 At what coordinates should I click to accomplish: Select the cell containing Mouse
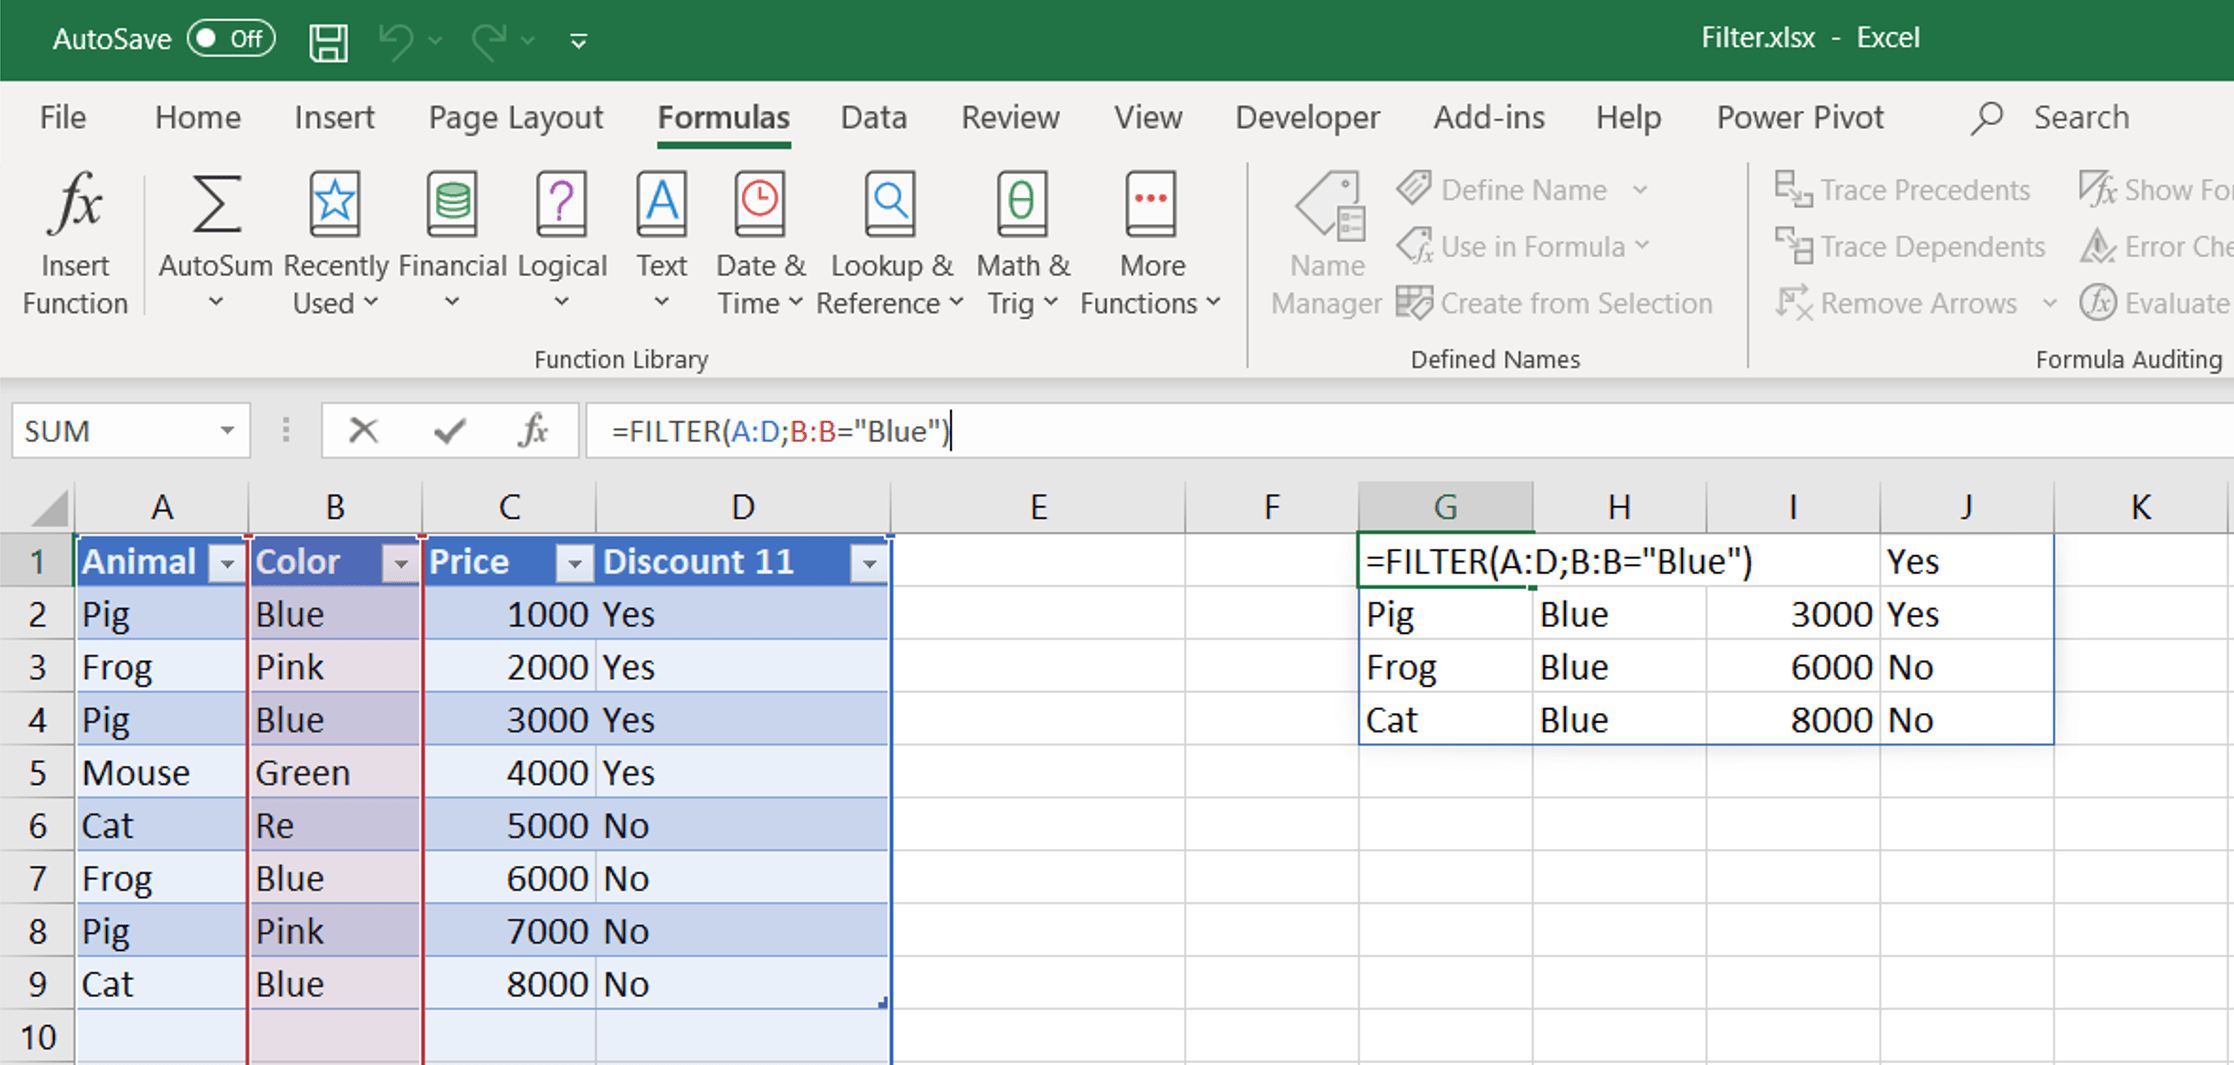click(x=162, y=773)
